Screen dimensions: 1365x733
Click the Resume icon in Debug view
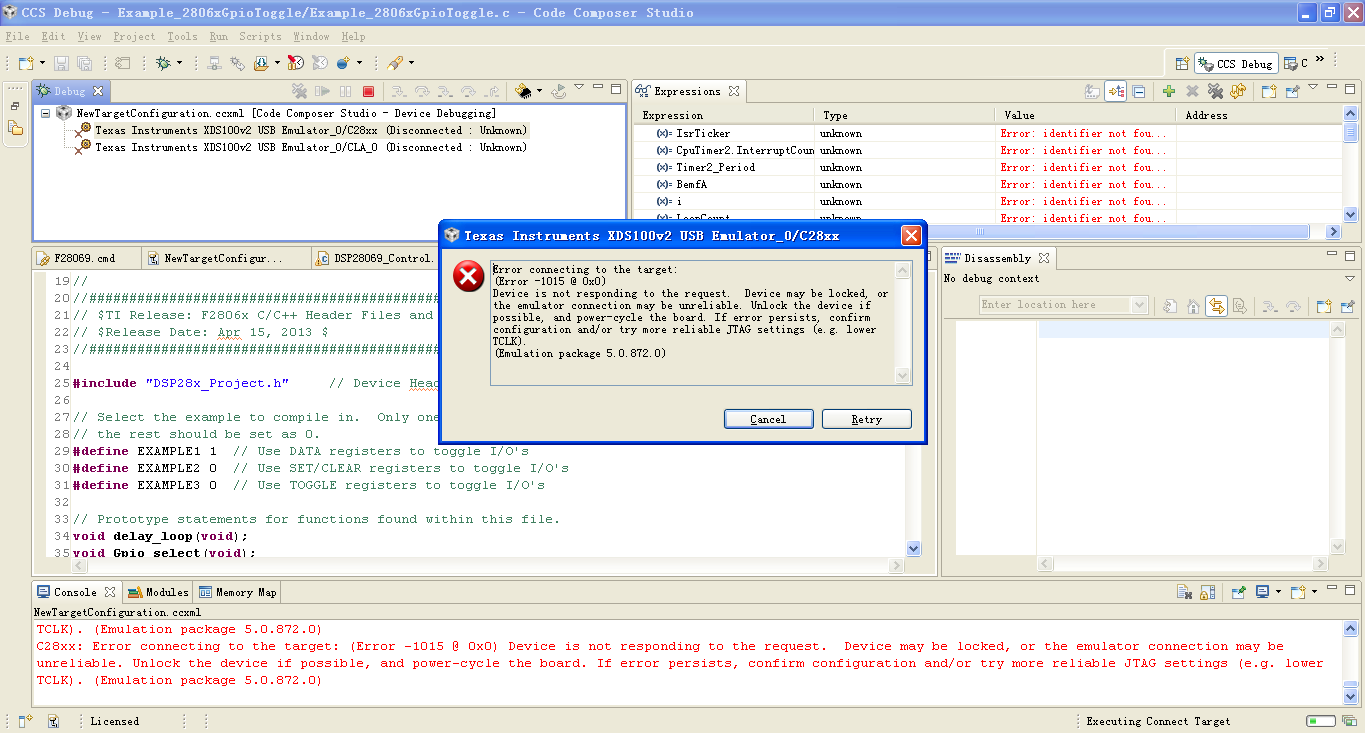click(x=322, y=91)
